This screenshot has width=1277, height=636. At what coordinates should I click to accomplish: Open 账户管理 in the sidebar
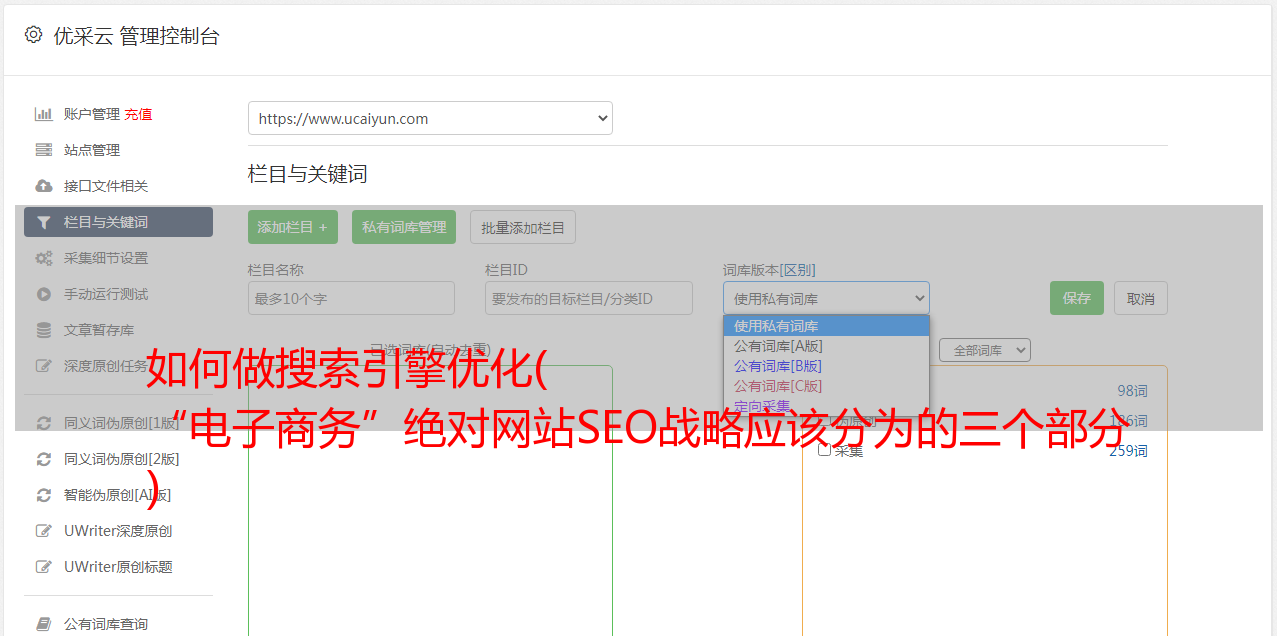(x=92, y=114)
